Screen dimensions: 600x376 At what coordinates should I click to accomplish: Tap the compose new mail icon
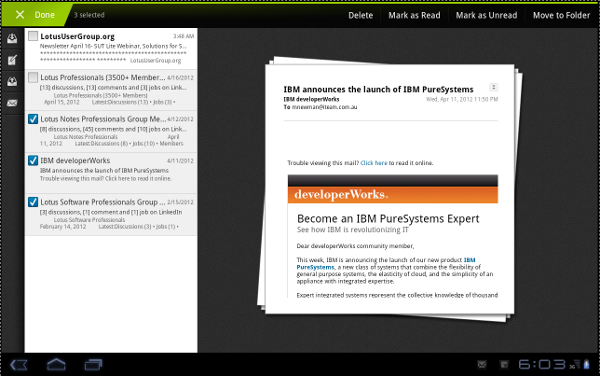(12, 60)
